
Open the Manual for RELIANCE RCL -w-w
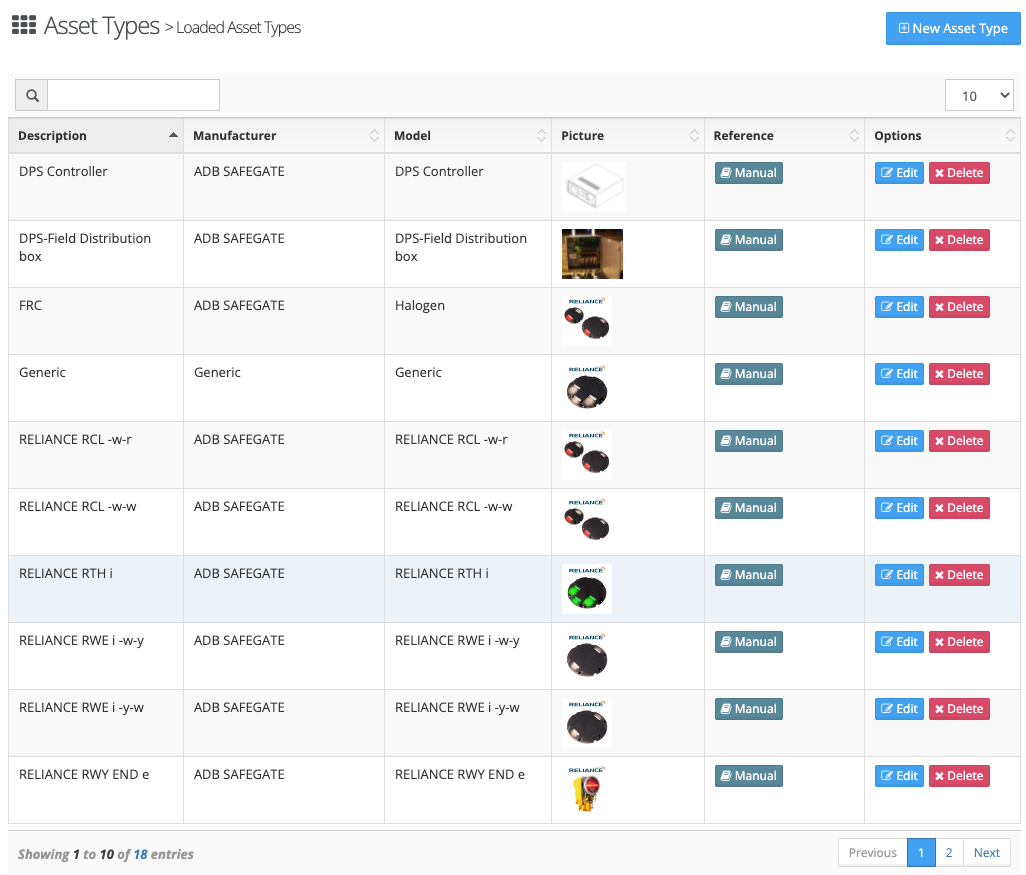tap(749, 508)
